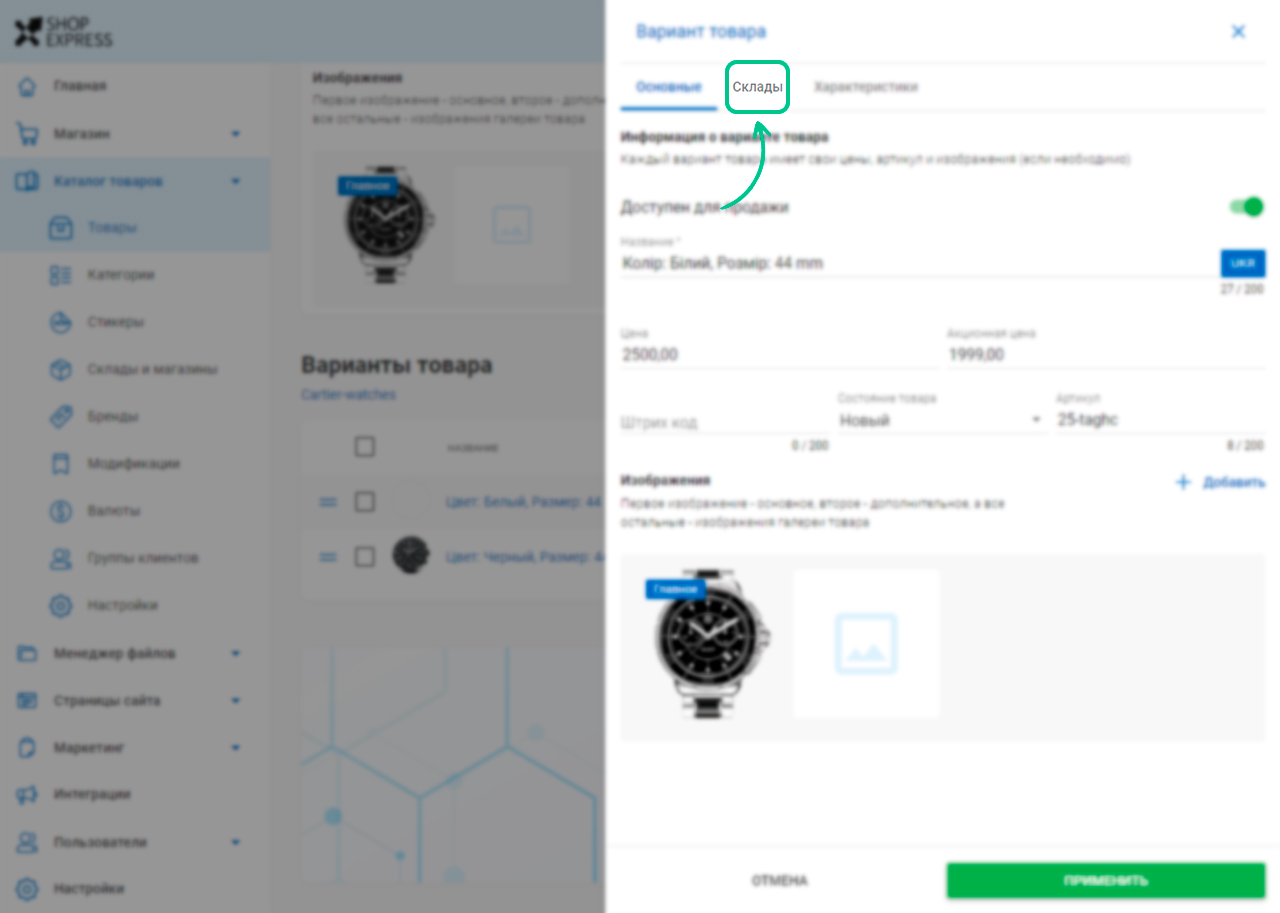This screenshot has height=913, width=1280.
Task: Click the ОТМЕНА button
Action: pos(780,881)
